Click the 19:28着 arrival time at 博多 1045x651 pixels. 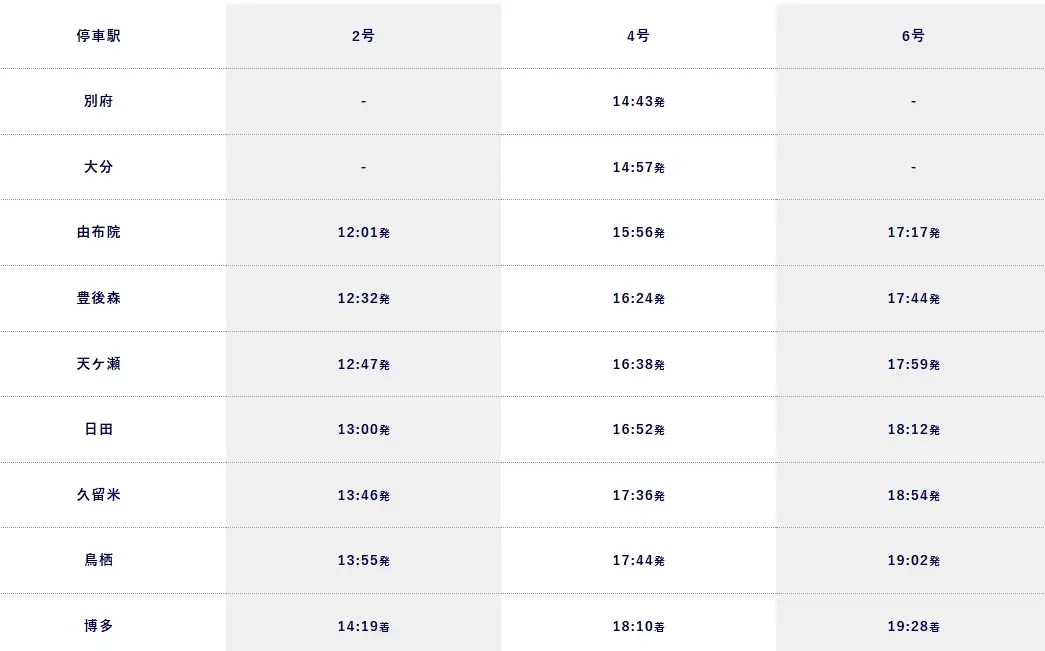point(913,627)
